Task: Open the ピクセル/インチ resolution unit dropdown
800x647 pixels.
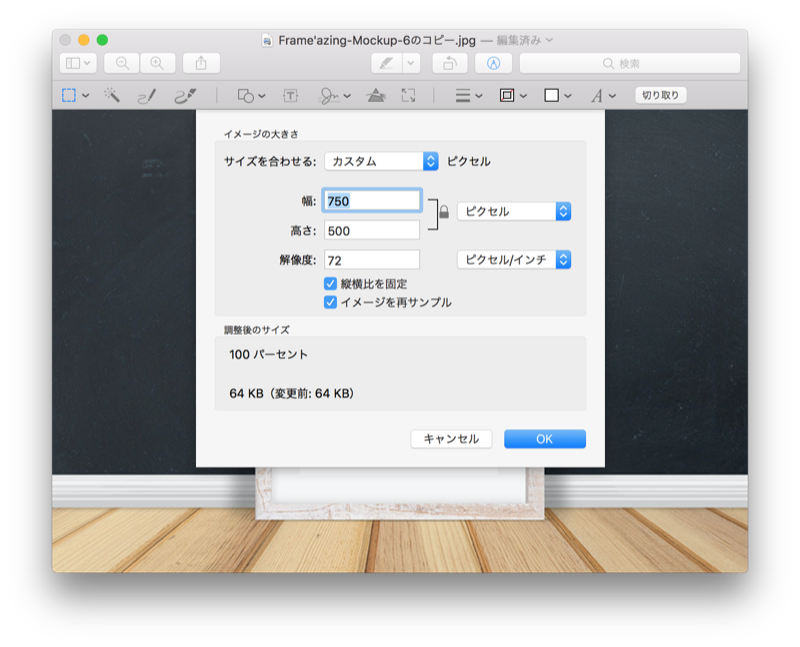Action: [x=514, y=260]
